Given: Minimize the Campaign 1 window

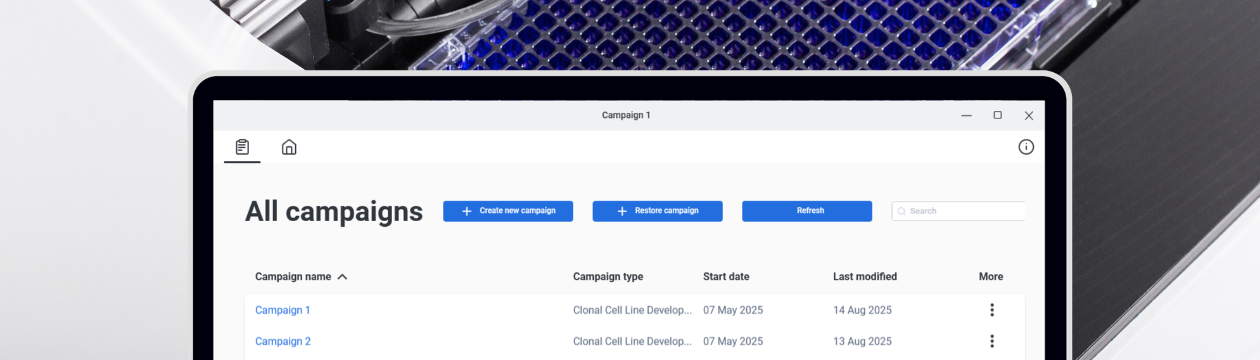Looking at the screenshot, I should coord(966,115).
